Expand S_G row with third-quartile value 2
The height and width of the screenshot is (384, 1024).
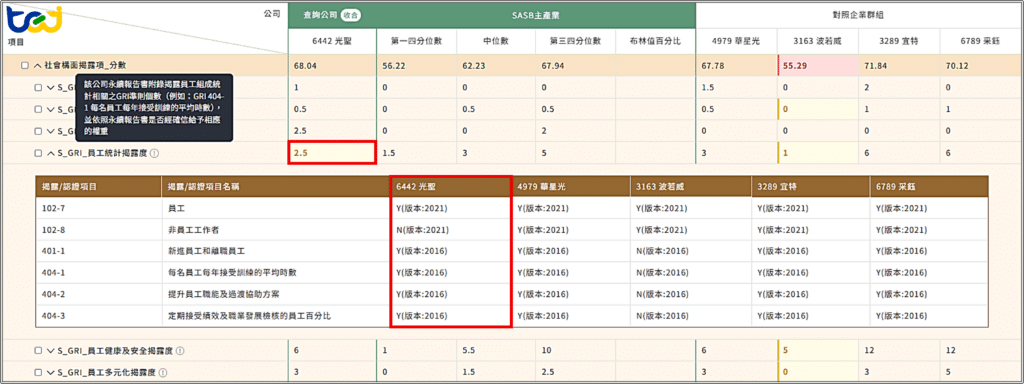[50, 131]
